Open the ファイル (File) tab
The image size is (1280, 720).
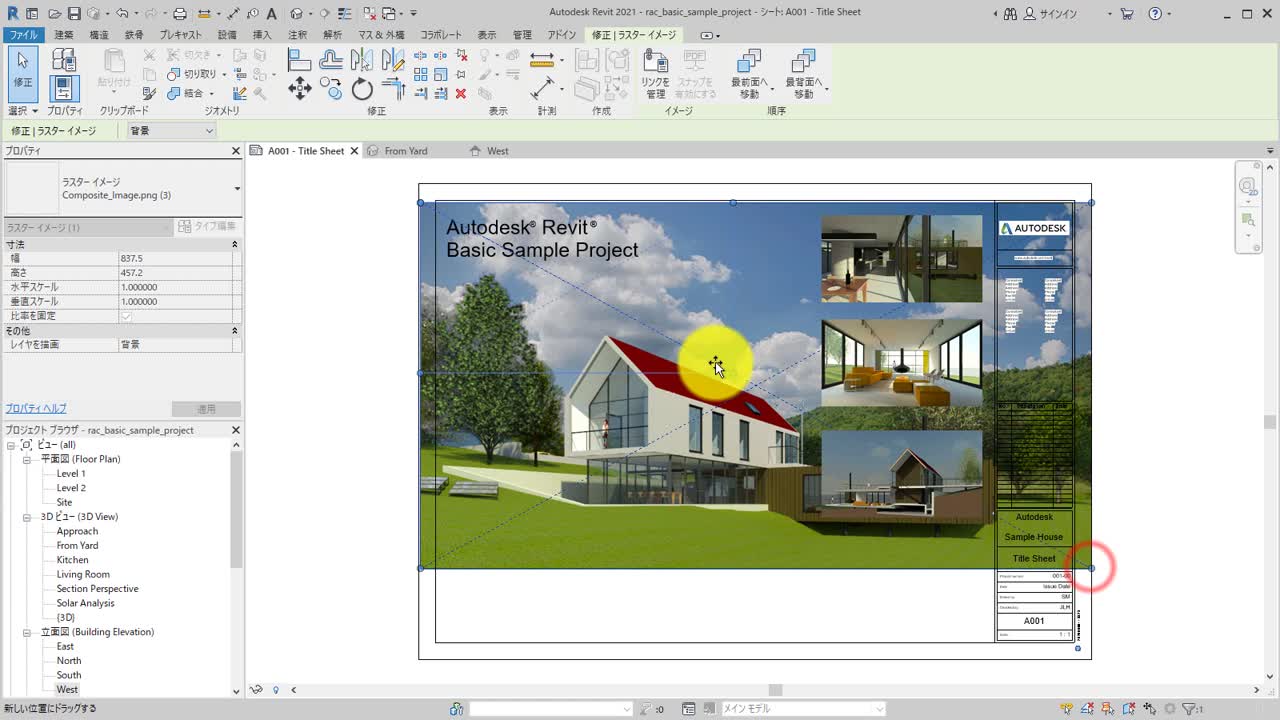(x=23, y=35)
